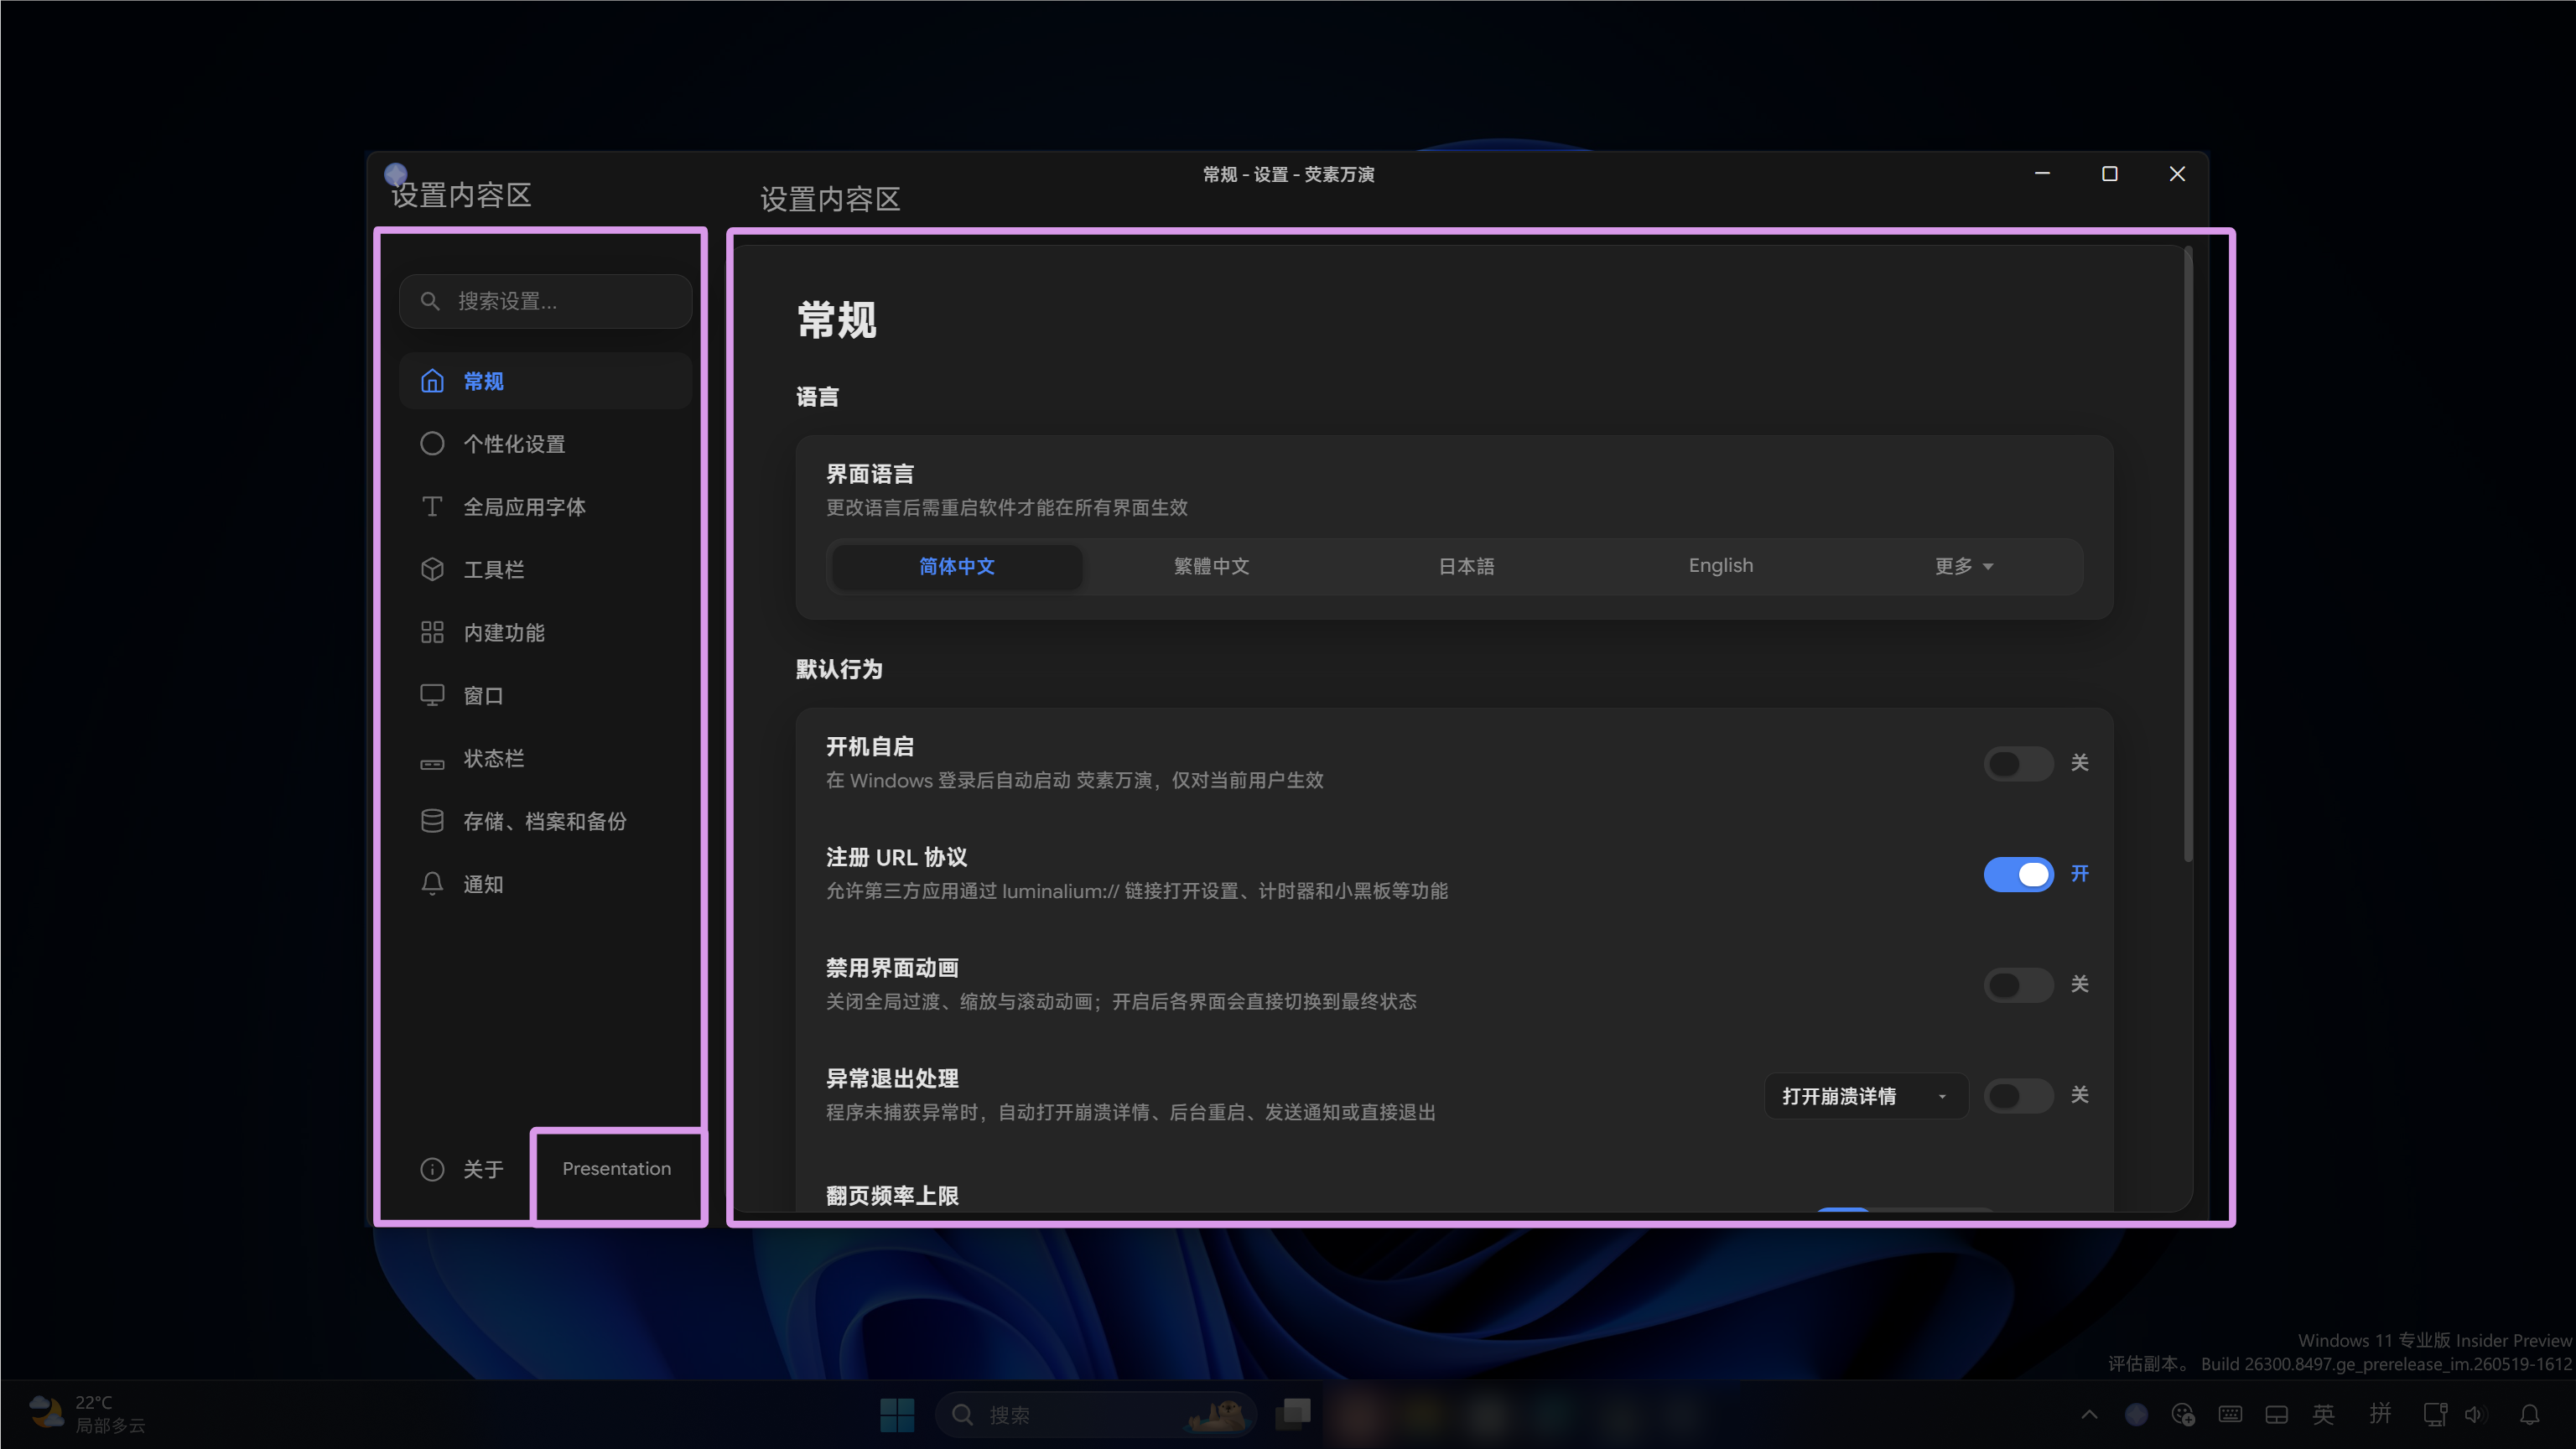Enable the 开机自启 toggle
This screenshot has height=1449, width=2576.
[2018, 764]
